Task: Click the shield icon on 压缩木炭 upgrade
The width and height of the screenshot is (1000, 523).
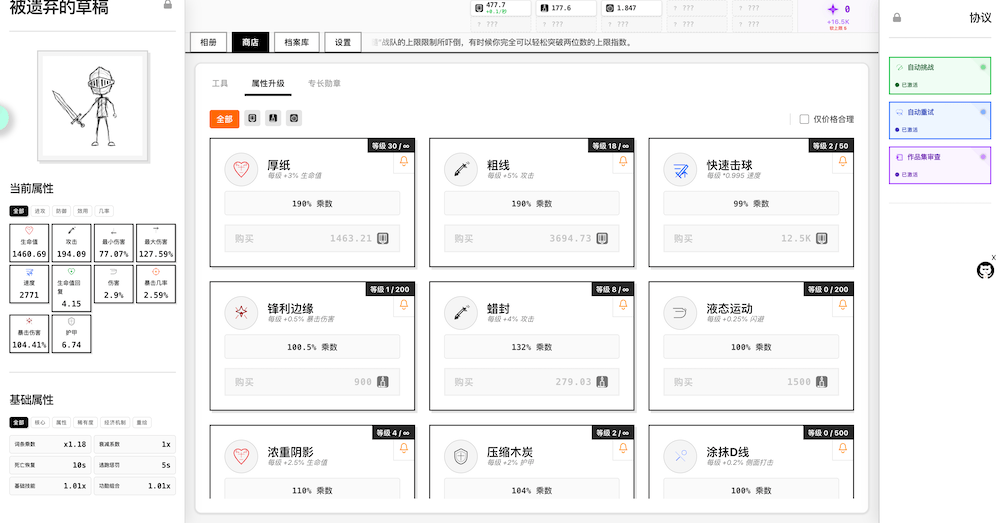Action: pos(460,456)
